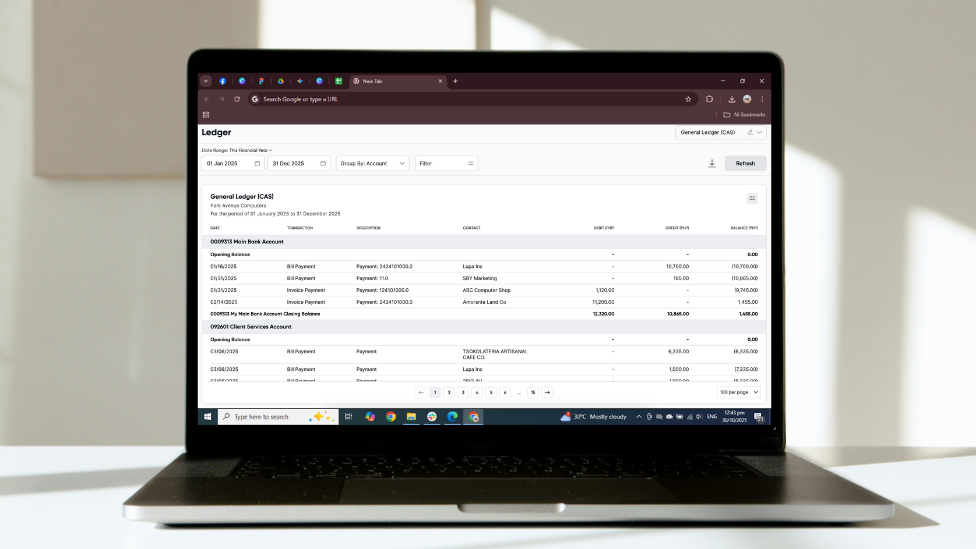This screenshot has width=976, height=549.
Task: Open report column settings icon
Action: [x=752, y=198]
